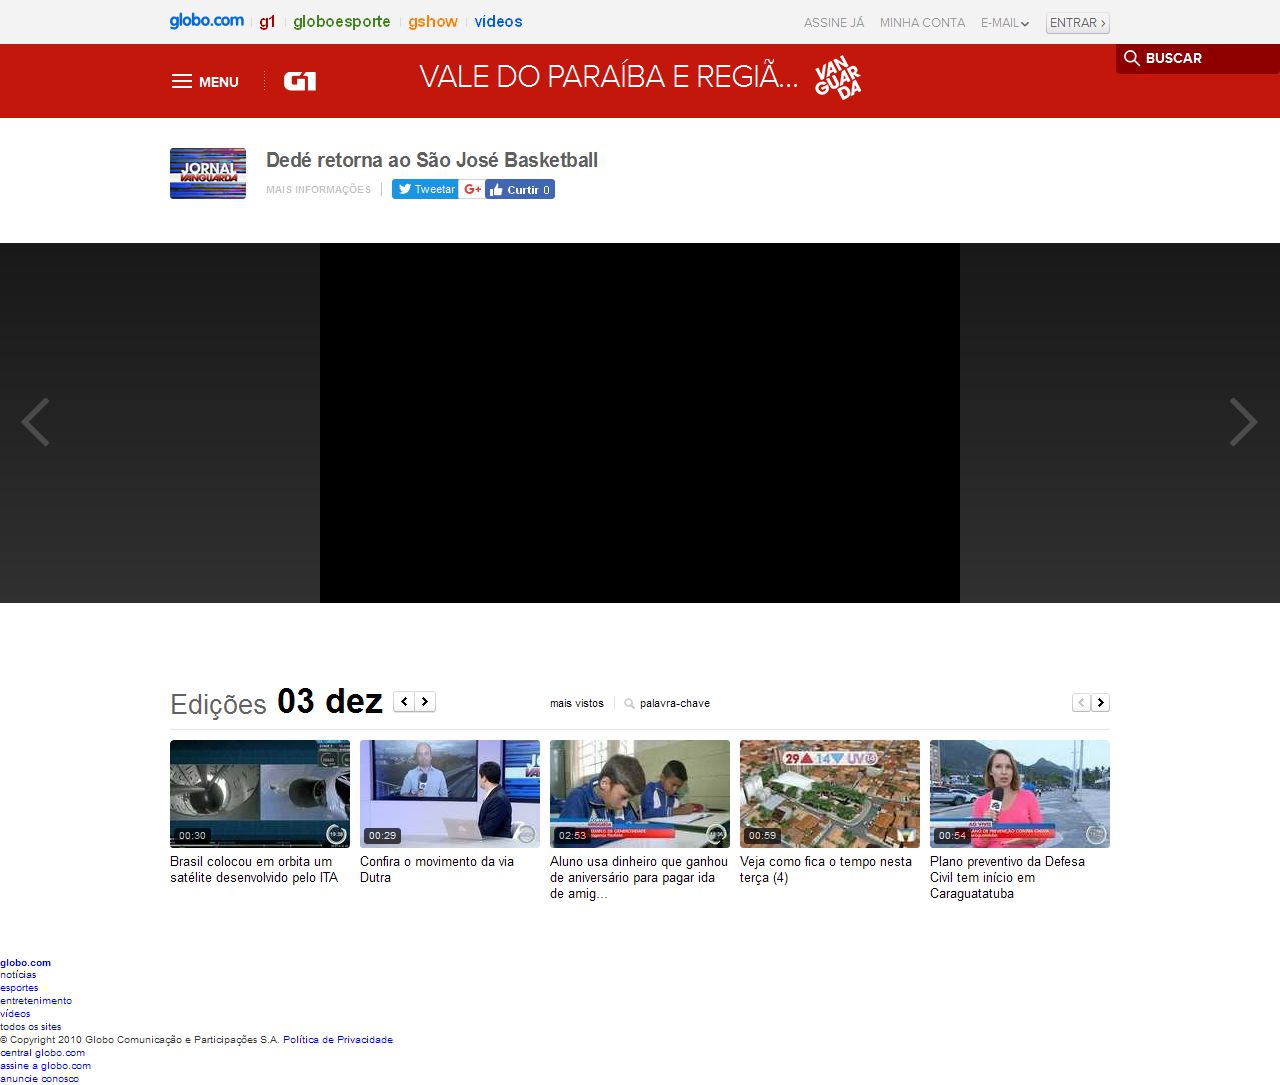Open the hamburger MENU icon
The width and height of the screenshot is (1280, 1085).
pyautogui.click(x=181, y=82)
